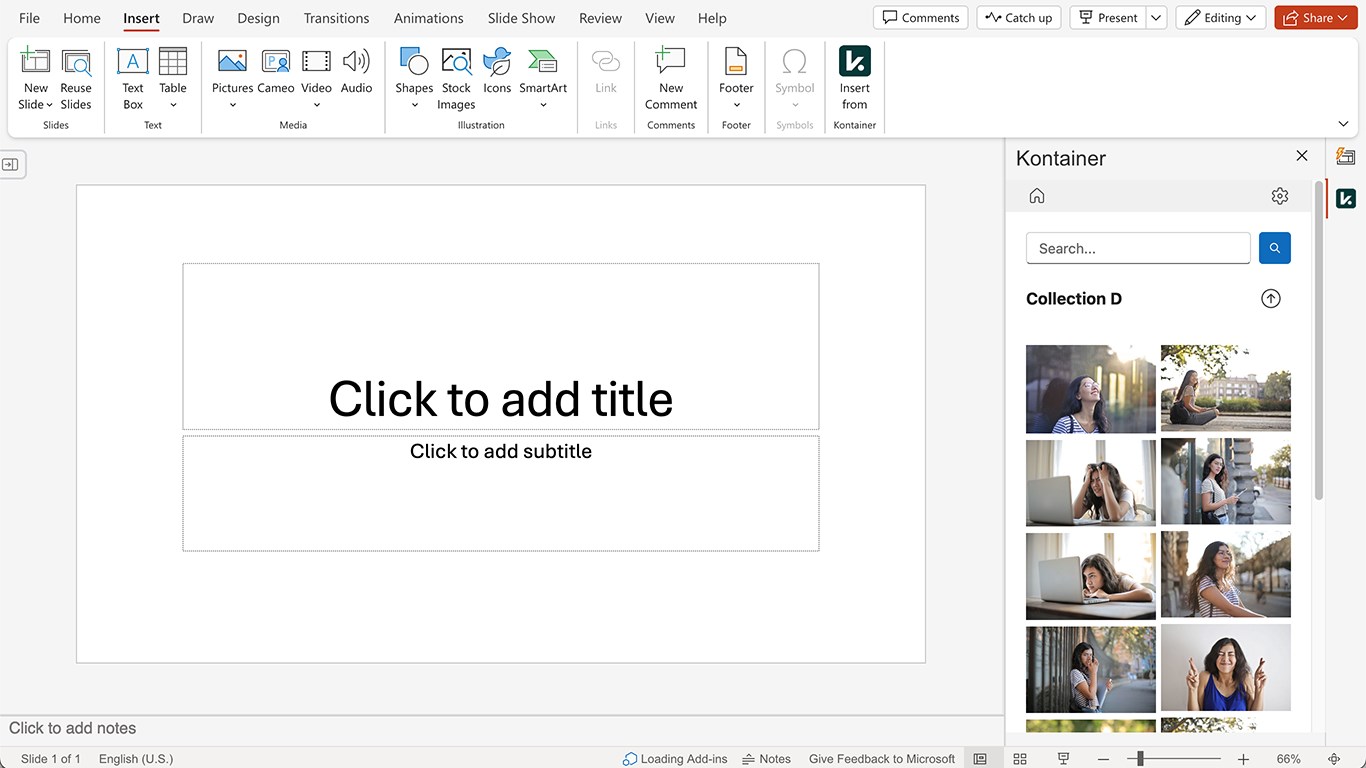The height and width of the screenshot is (768, 1366).
Task: Zoom out using the minus button
Action: pos(1103,759)
